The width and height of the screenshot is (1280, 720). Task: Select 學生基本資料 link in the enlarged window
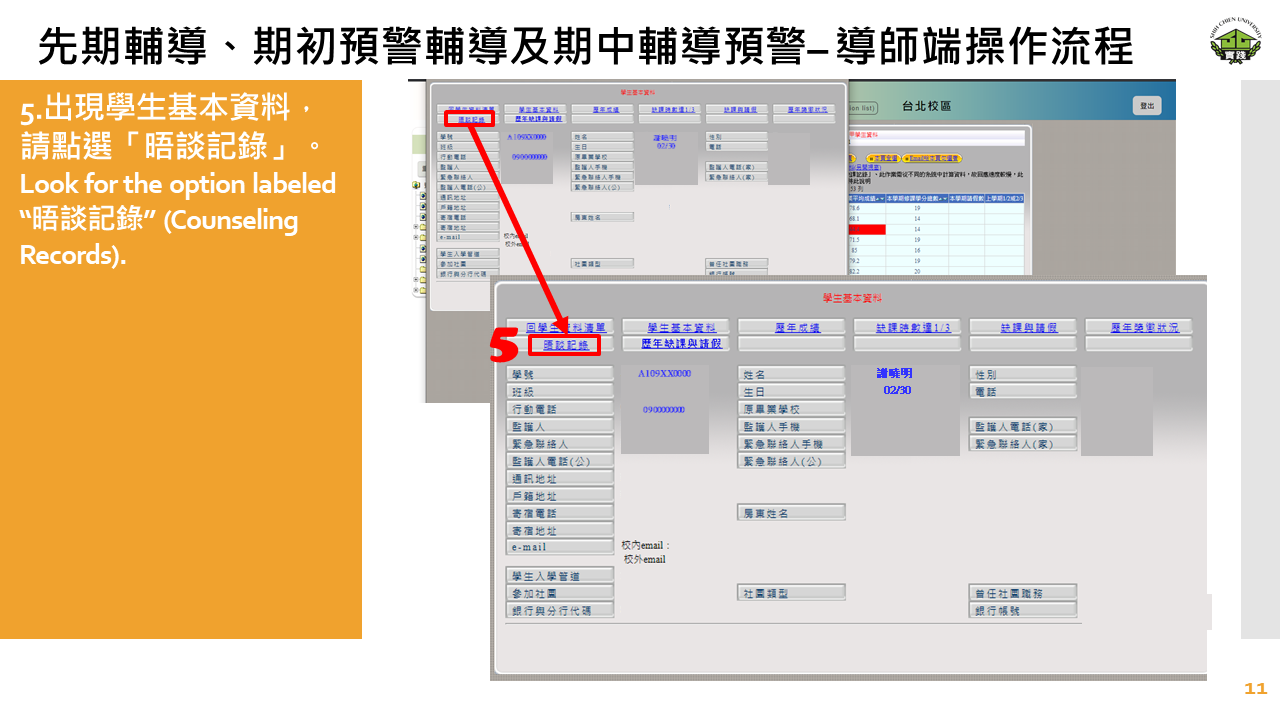681,327
